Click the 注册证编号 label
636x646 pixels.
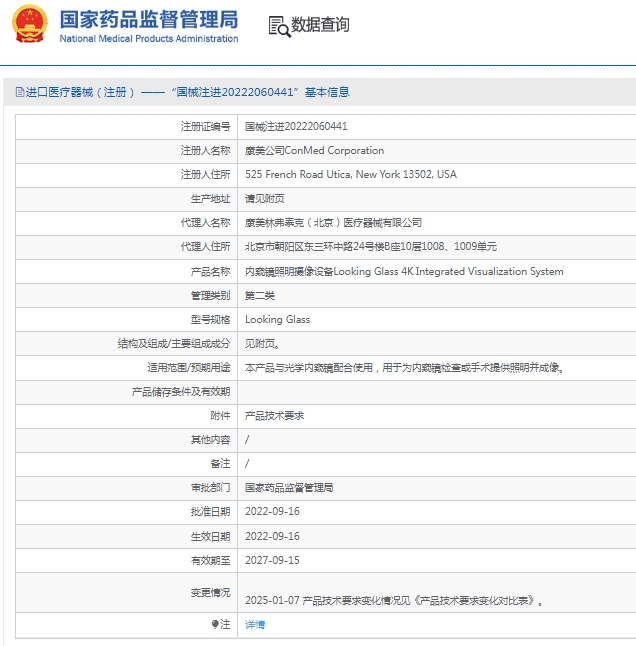[x=206, y=126]
